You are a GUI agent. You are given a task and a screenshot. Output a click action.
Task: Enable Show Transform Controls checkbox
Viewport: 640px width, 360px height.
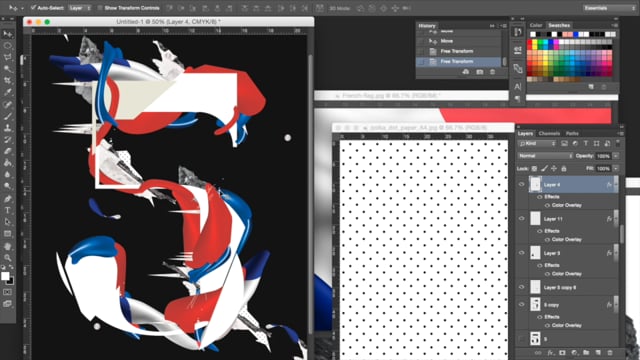coord(100,8)
